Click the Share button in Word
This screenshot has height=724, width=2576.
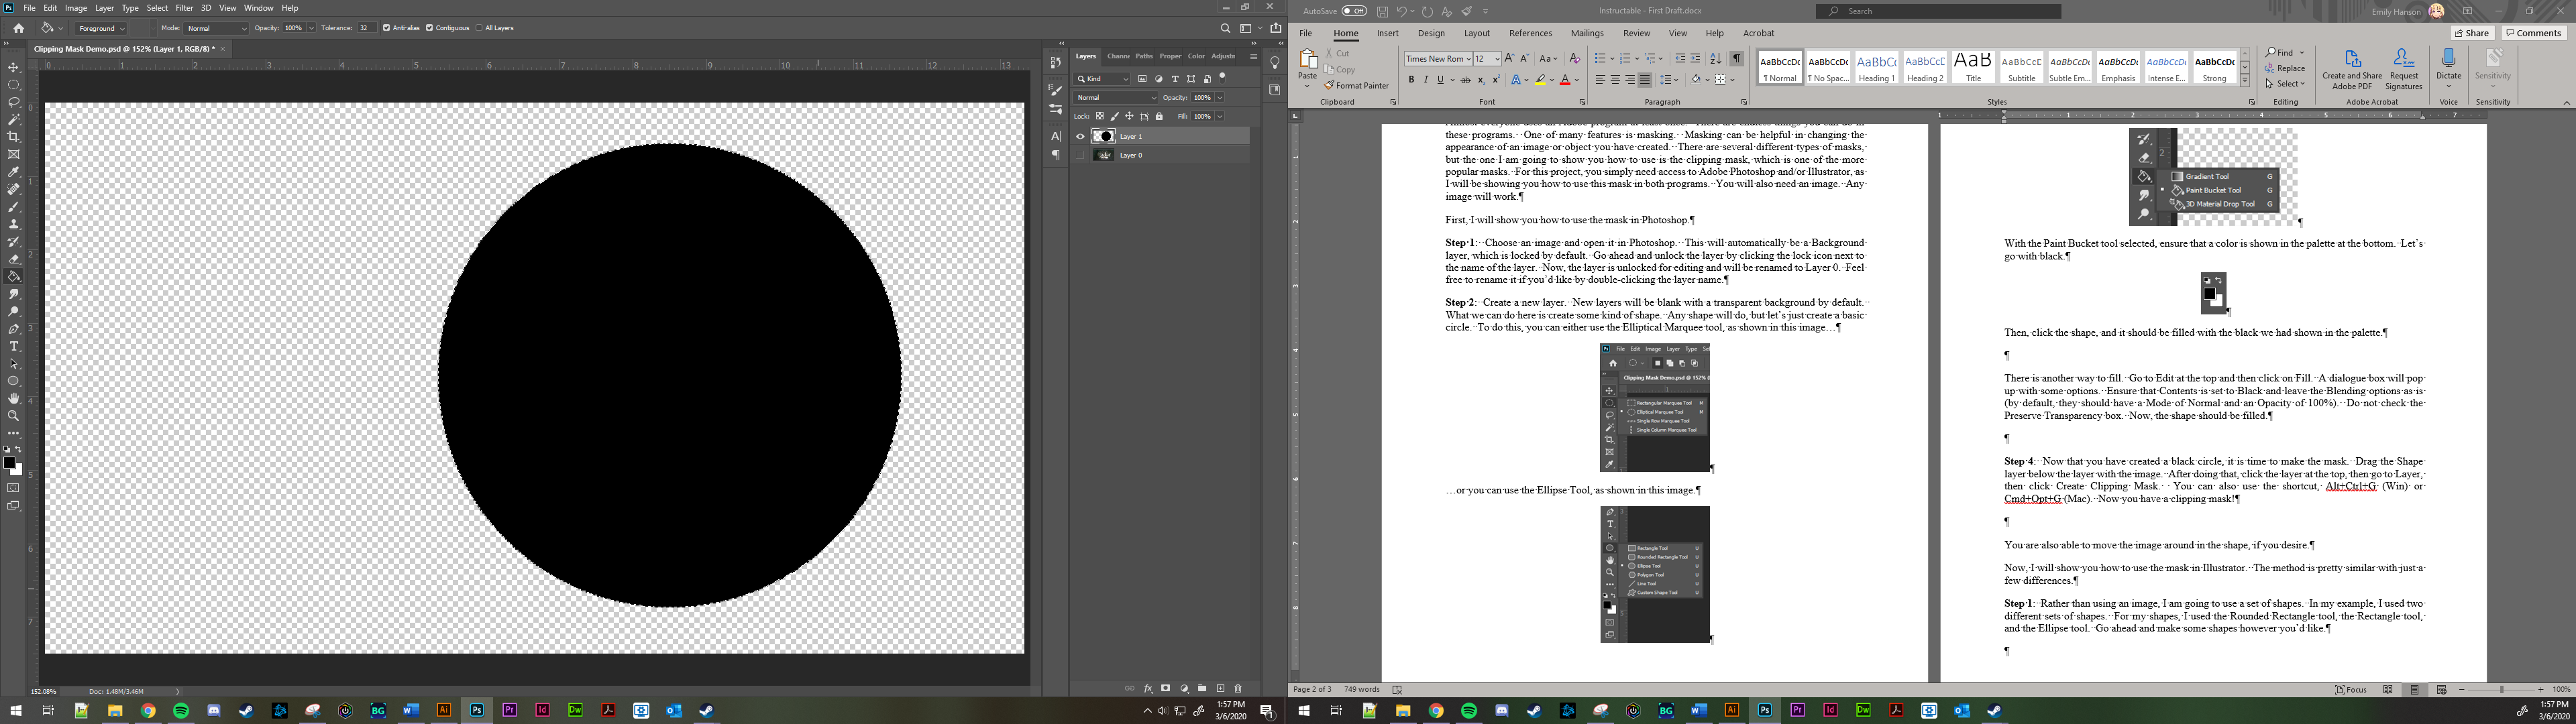[x=2471, y=33]
